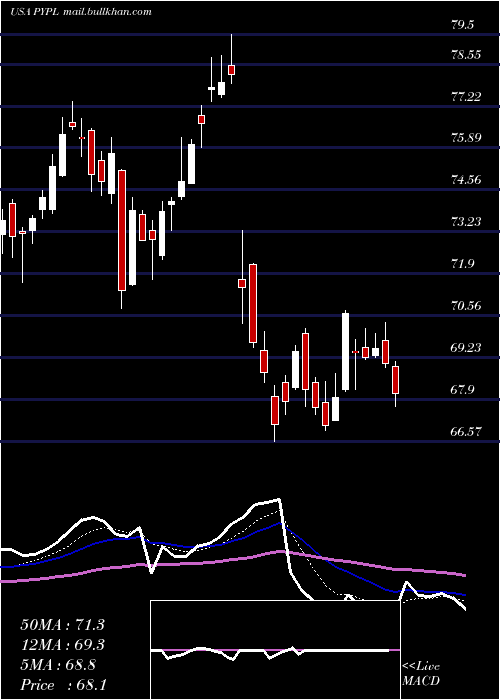Click the 79.5 price axis label

(462, 25)
